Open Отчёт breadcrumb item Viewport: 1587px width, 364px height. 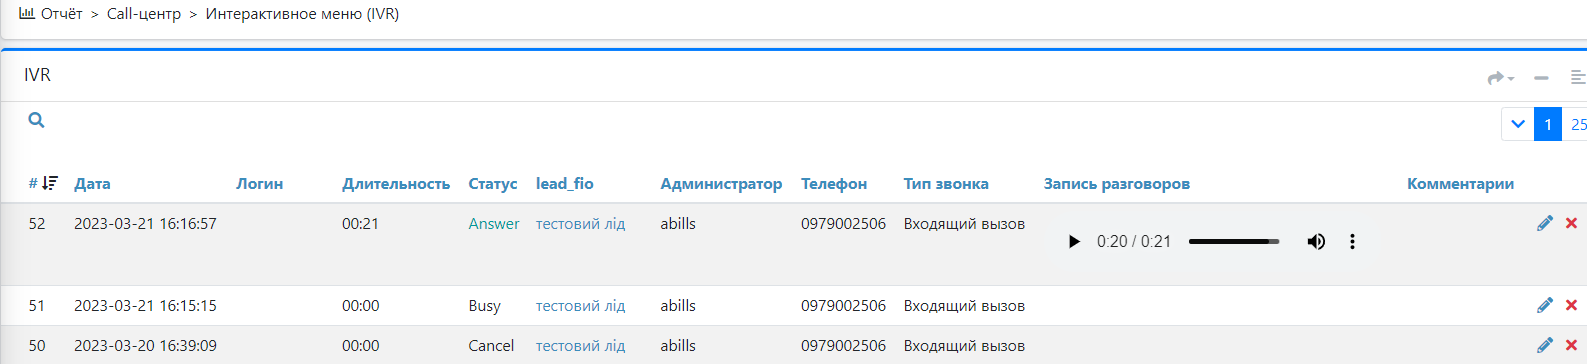pyautogui.click(x=51, y=14)
